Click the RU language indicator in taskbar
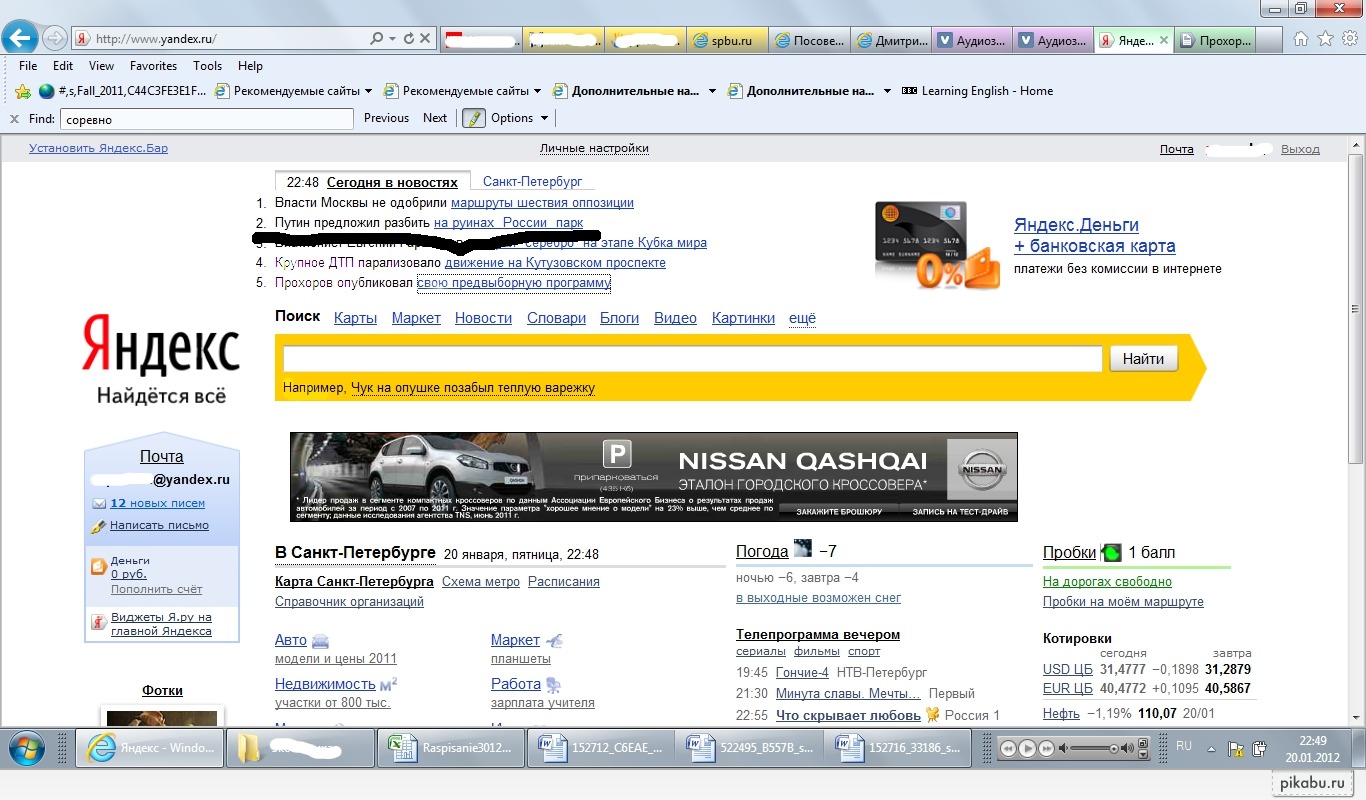The width and height of the screenshot is (1366, 800). [x=1184, y=746]
